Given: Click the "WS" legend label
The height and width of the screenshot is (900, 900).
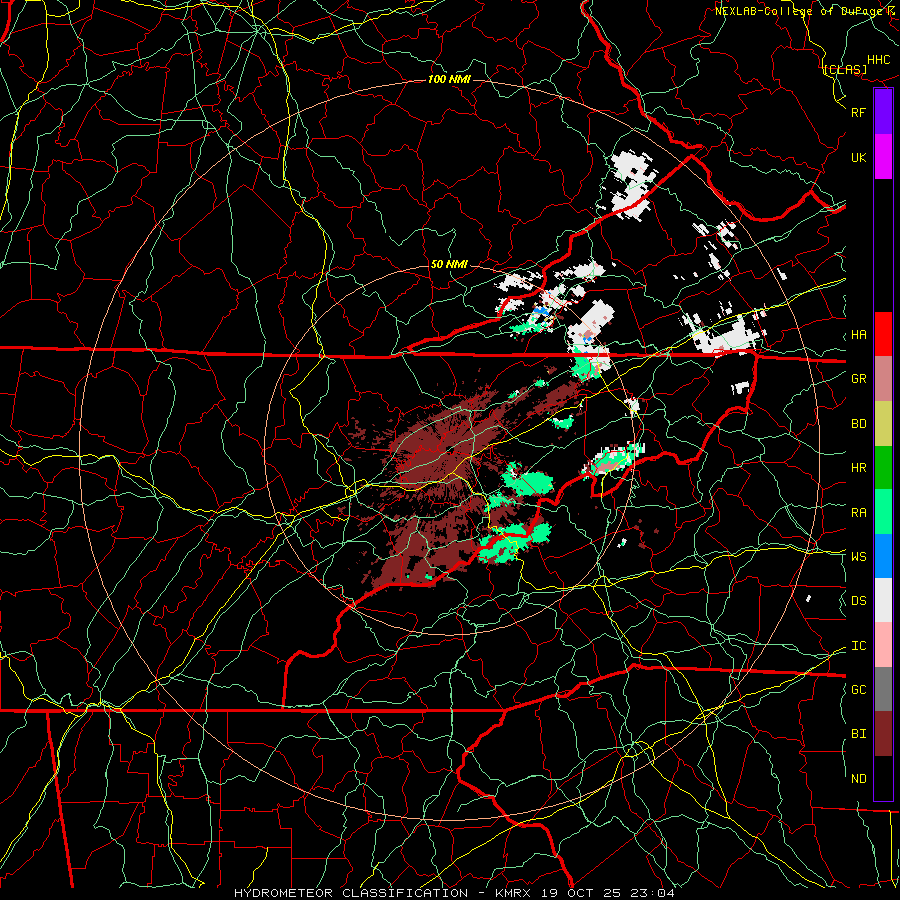Looking at the screenshot, I should coord(858,556).
